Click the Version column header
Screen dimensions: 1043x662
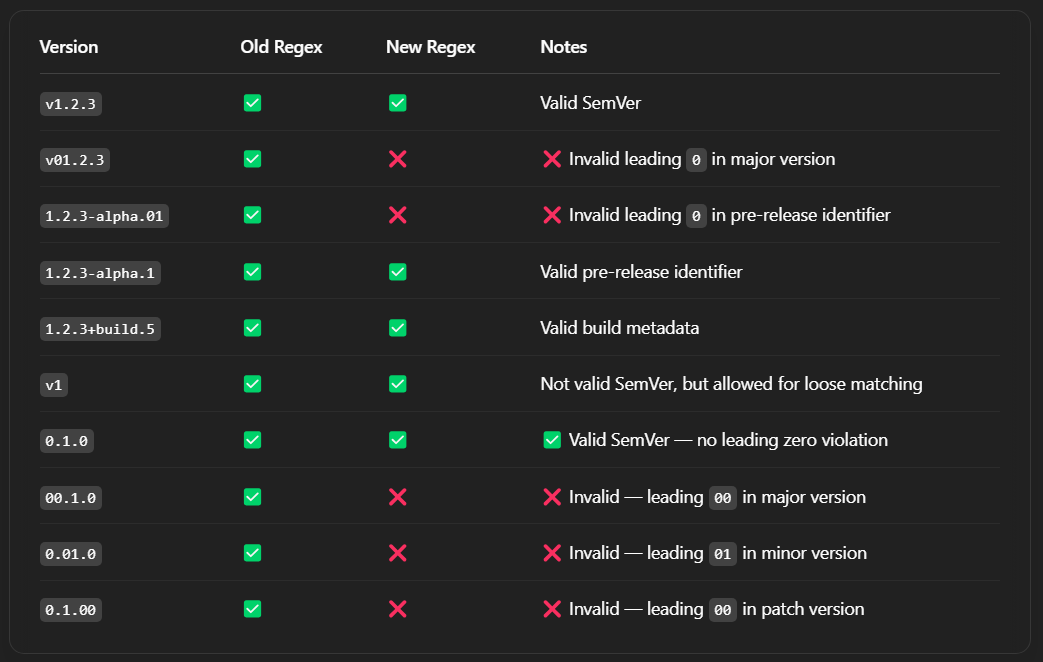[x=69, y=47]
